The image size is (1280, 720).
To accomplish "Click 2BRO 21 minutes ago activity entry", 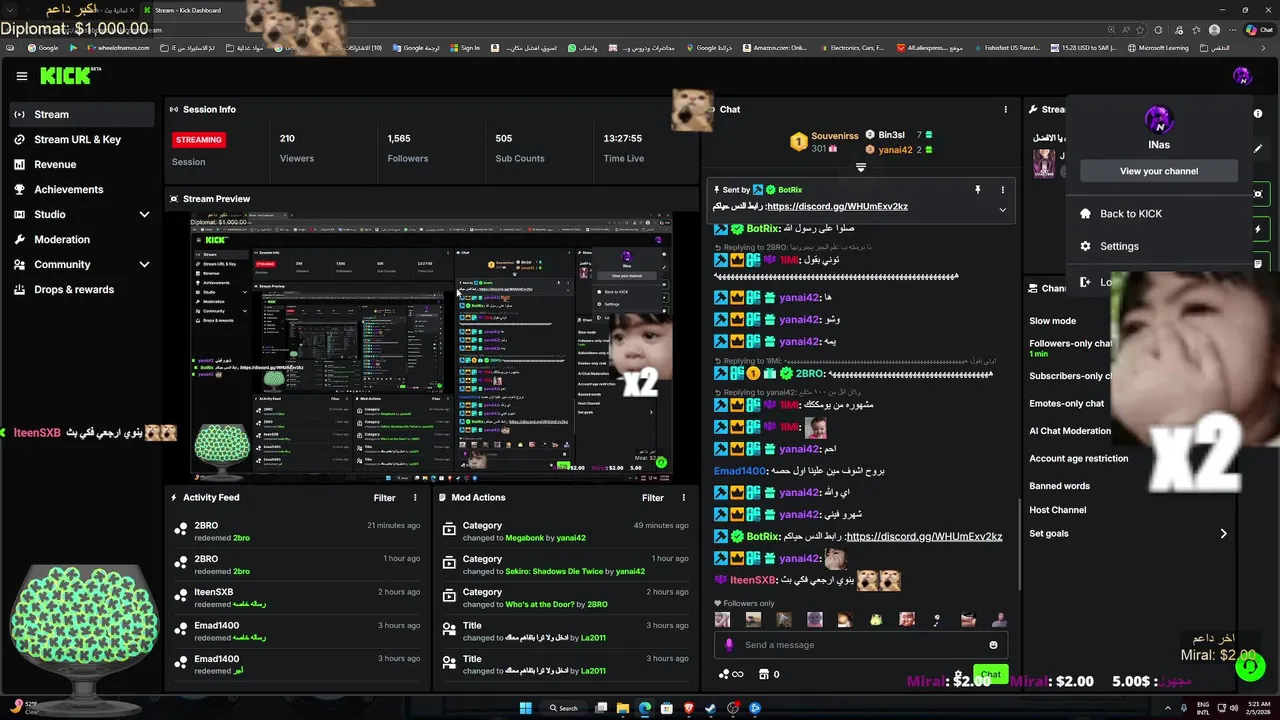I will 296,531.
